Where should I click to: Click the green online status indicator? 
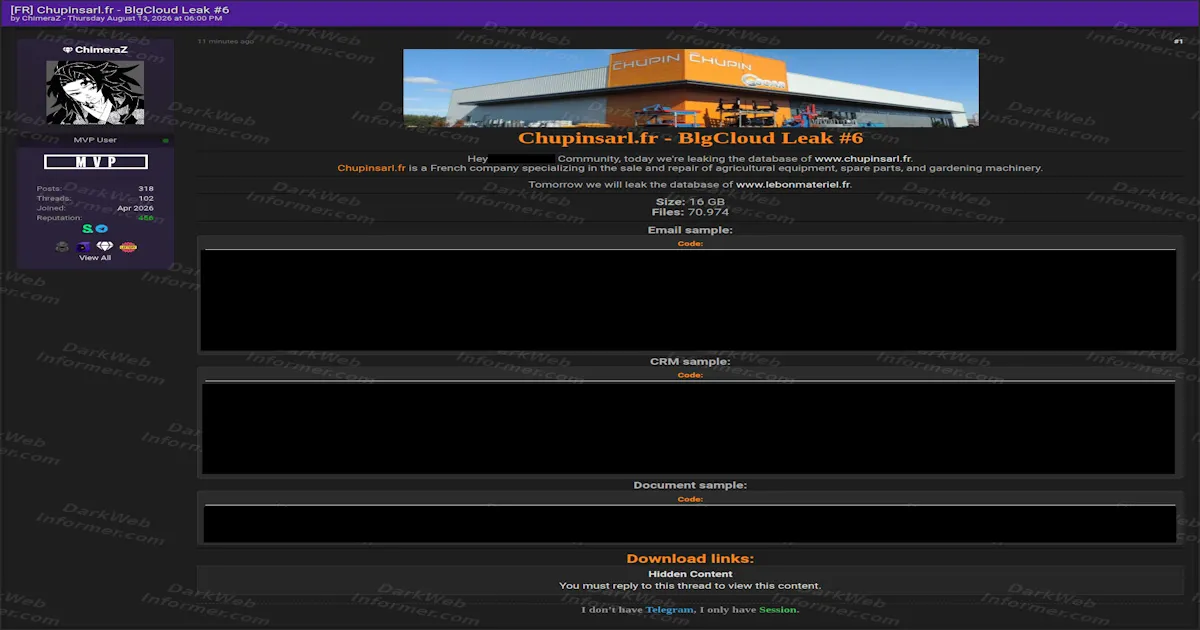[166, 140]
